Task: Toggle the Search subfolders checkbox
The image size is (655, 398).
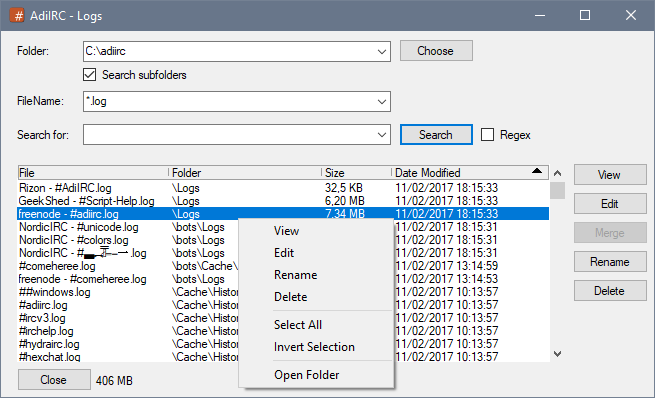Action: click(x=89, y=75)
